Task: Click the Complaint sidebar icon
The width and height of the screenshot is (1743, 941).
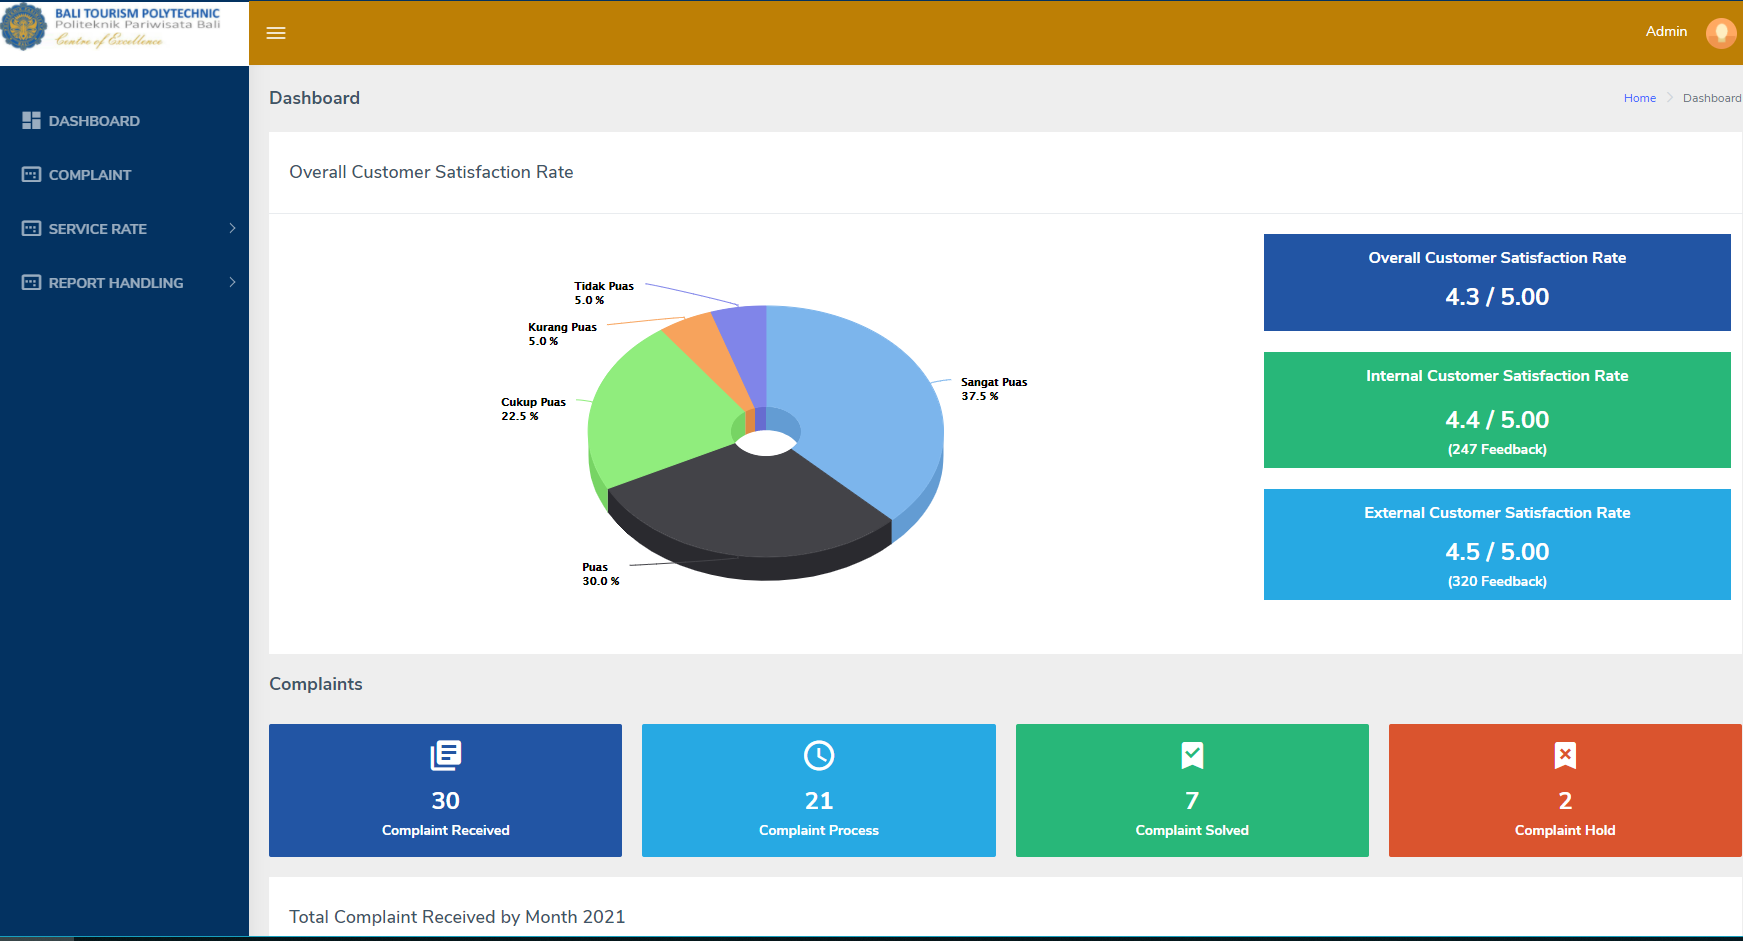Action: click(31, 175)
